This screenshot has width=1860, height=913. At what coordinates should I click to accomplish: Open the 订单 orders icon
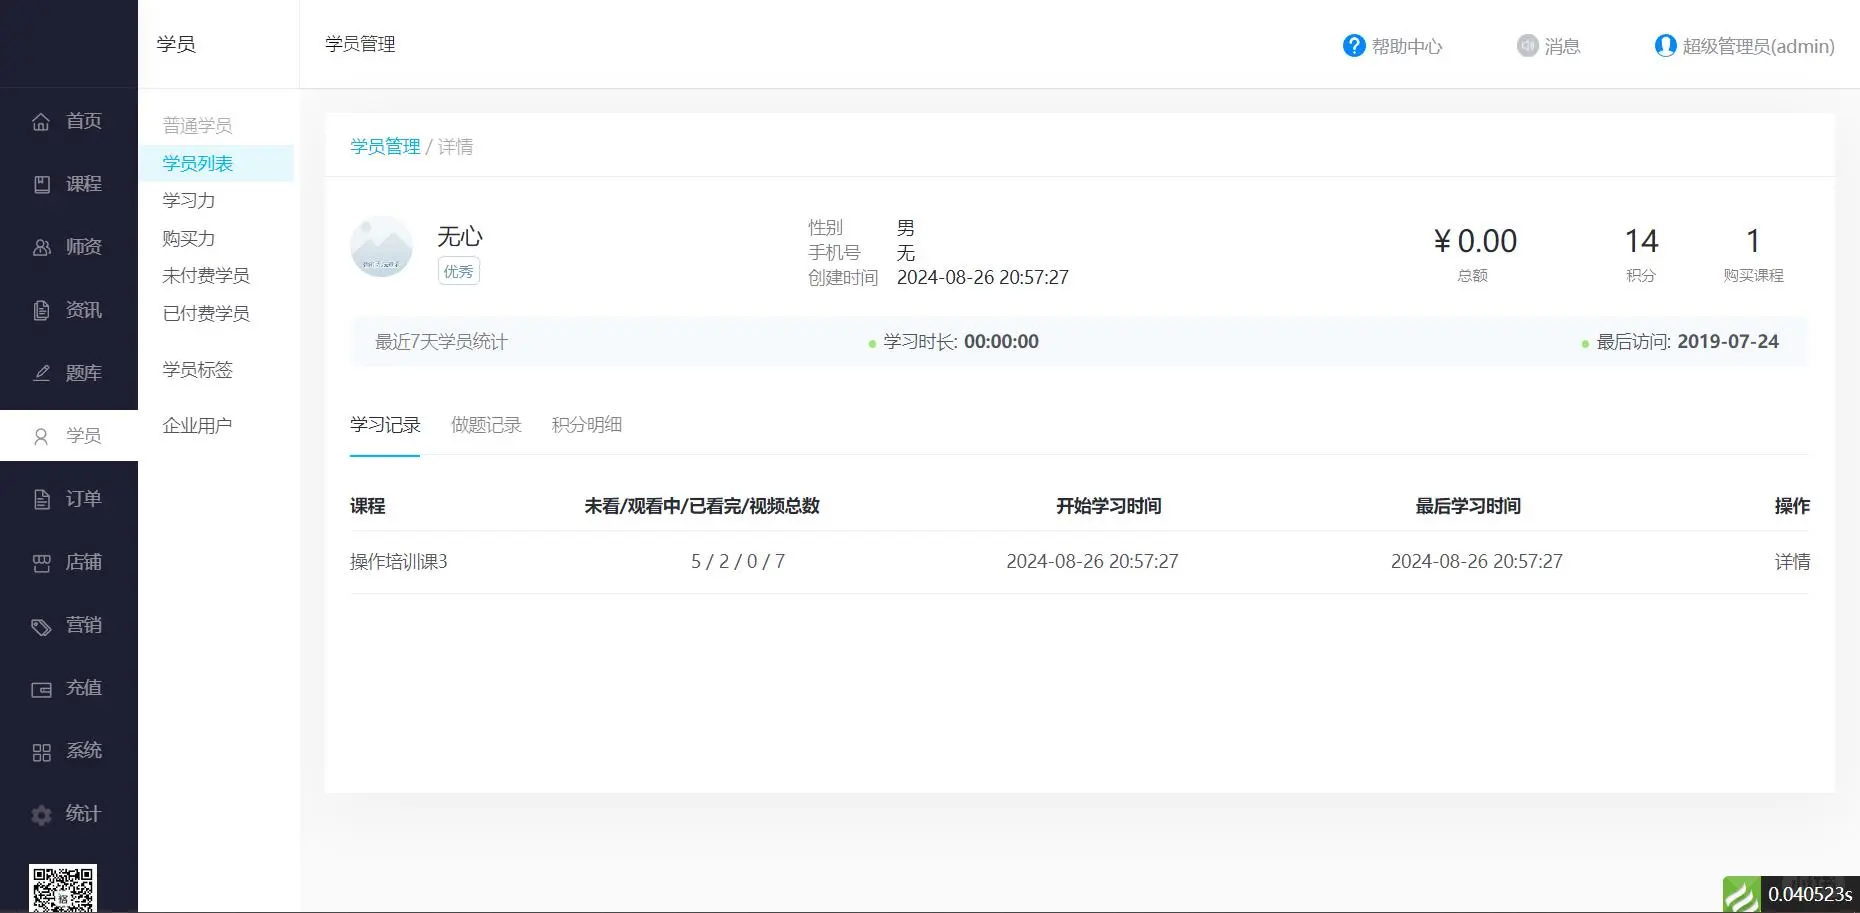click(x=41, y=498)
